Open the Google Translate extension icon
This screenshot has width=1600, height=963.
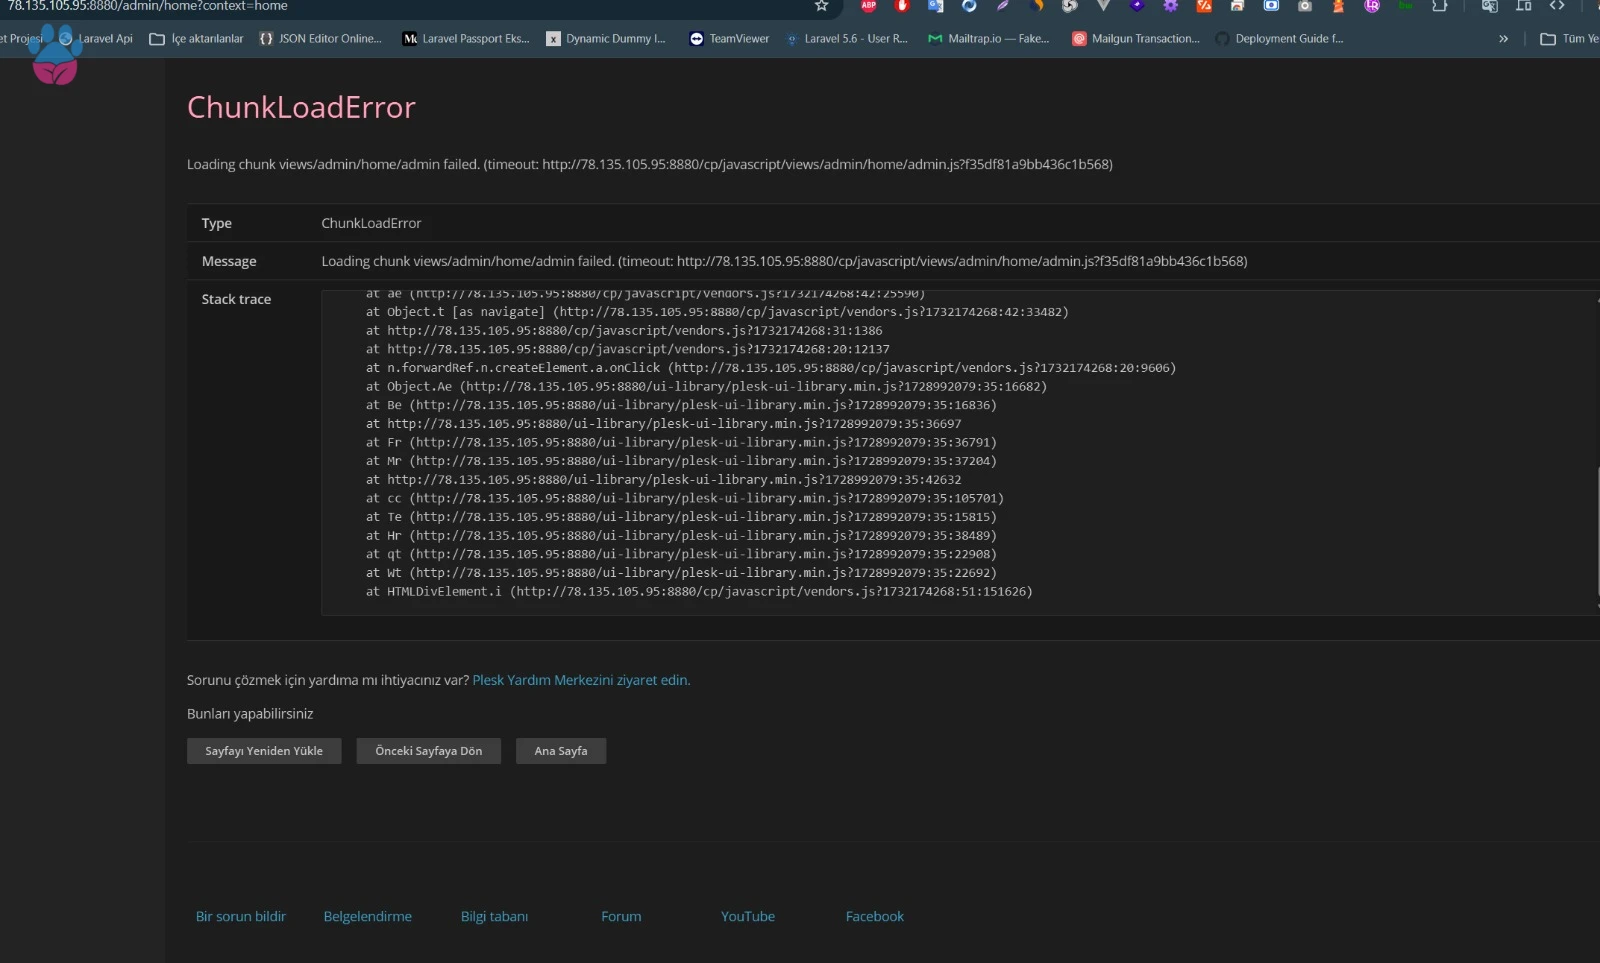[936, 5]
